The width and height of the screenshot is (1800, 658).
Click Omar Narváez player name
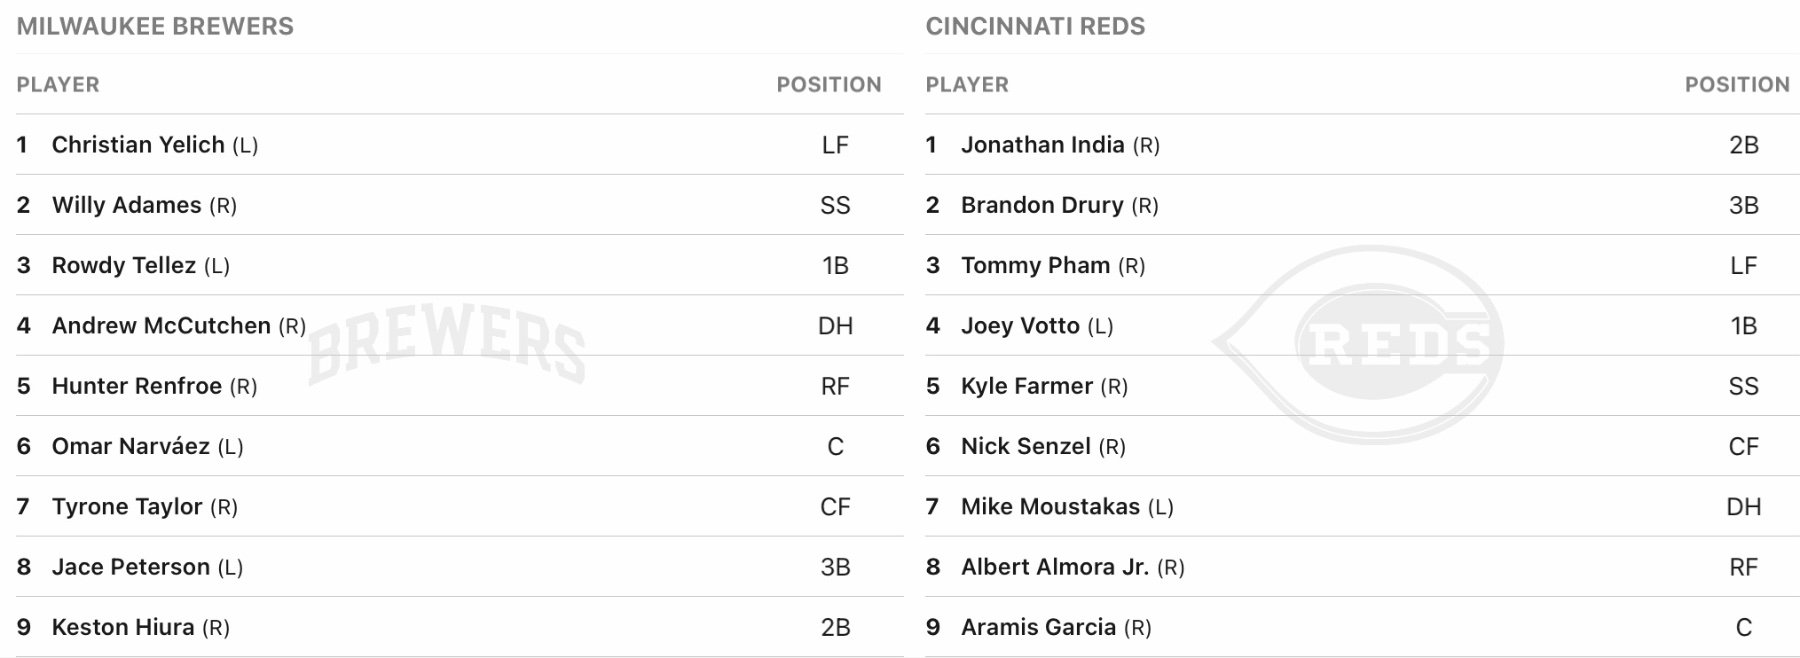(x=131, y=446)
